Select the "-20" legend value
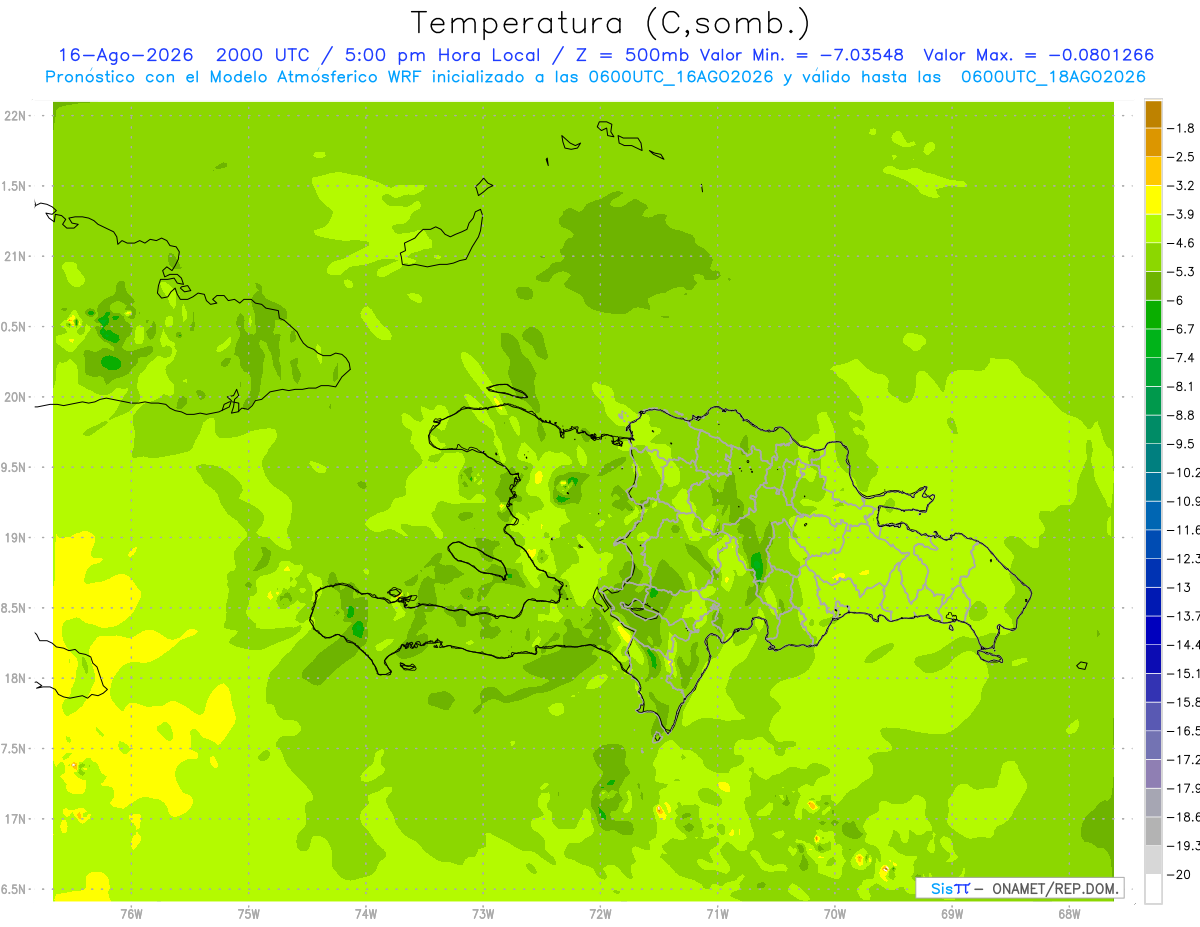The width and height of the screenshot is (1200, 927). point(1179,875)
